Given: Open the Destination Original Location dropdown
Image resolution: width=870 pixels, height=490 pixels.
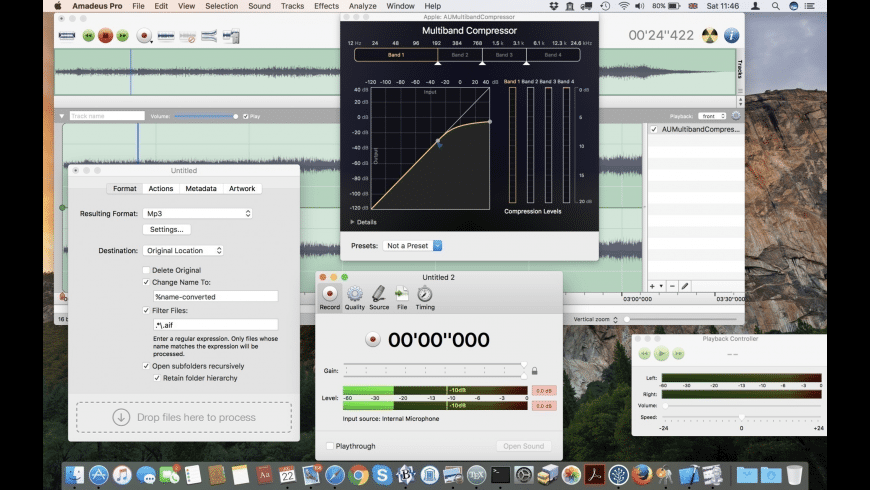Looking at the screenshot, I should tap(183, 251).
